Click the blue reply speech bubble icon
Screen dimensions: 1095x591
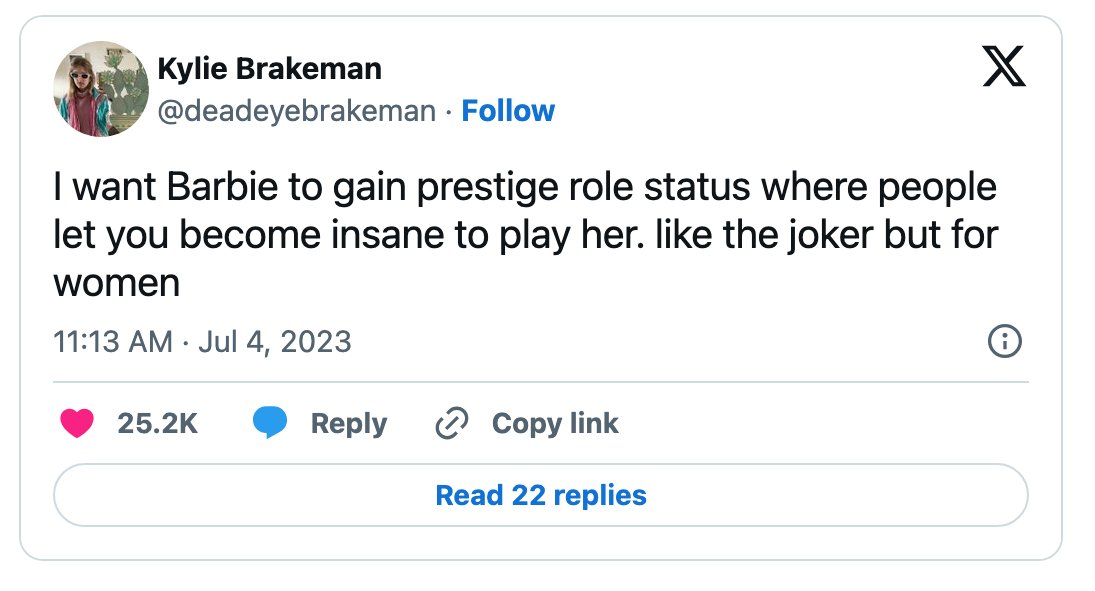click(x=270, y=422)
